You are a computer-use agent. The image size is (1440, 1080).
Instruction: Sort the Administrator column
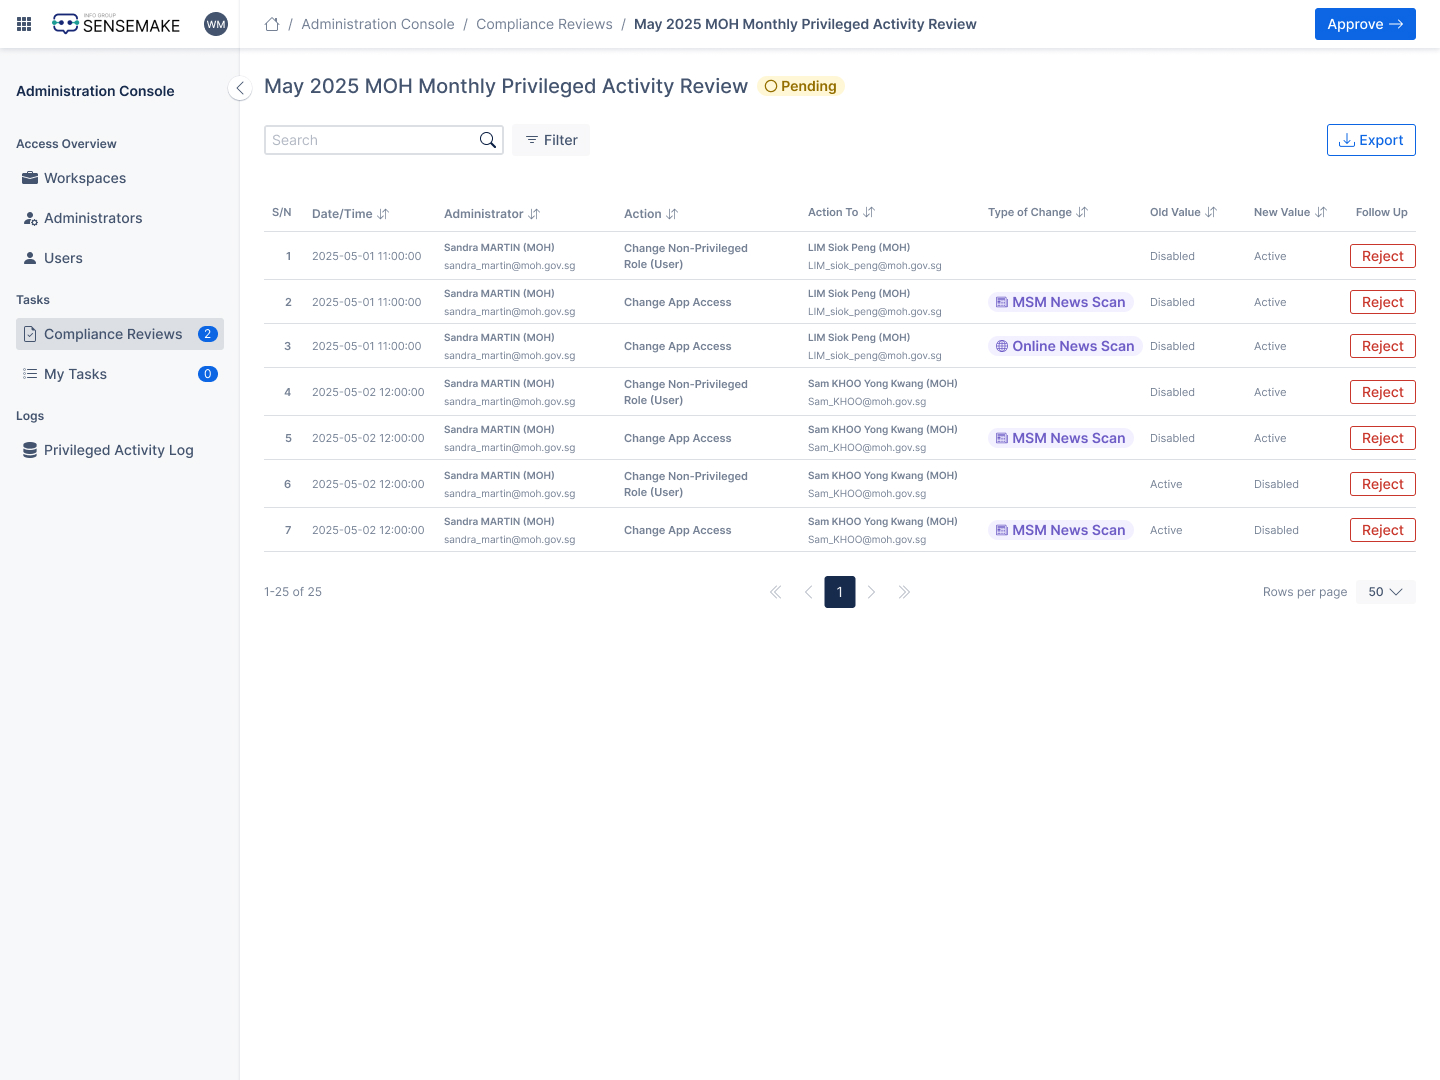tap(534, 214)
